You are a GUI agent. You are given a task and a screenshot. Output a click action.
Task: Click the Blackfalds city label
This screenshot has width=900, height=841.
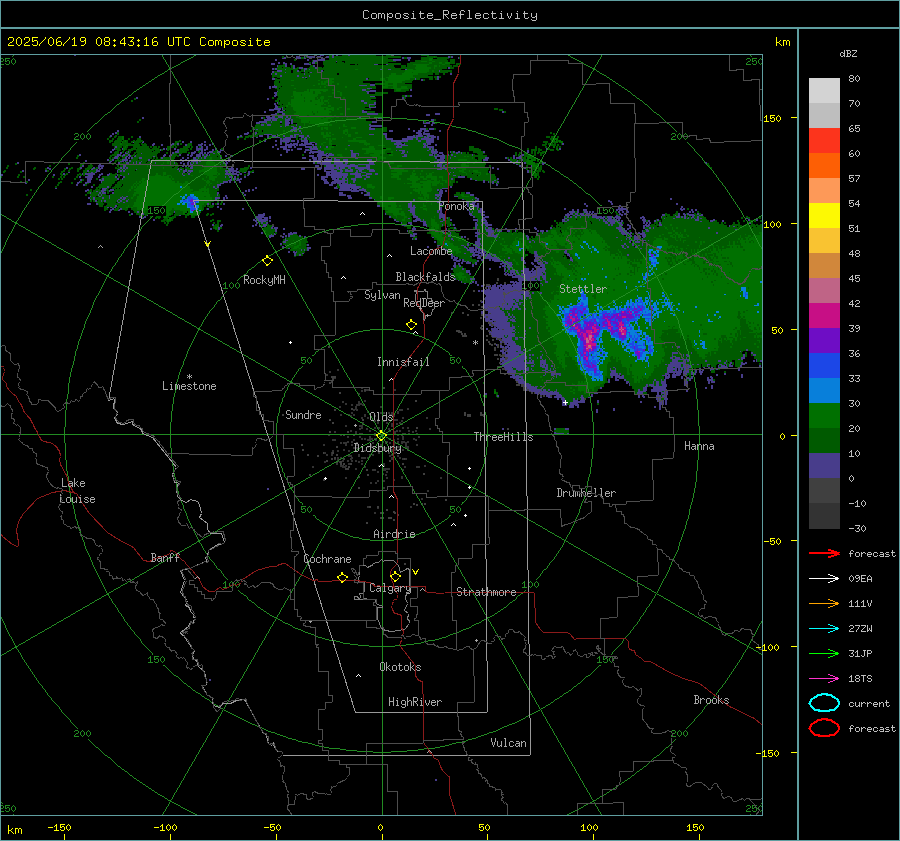point(425,277)
